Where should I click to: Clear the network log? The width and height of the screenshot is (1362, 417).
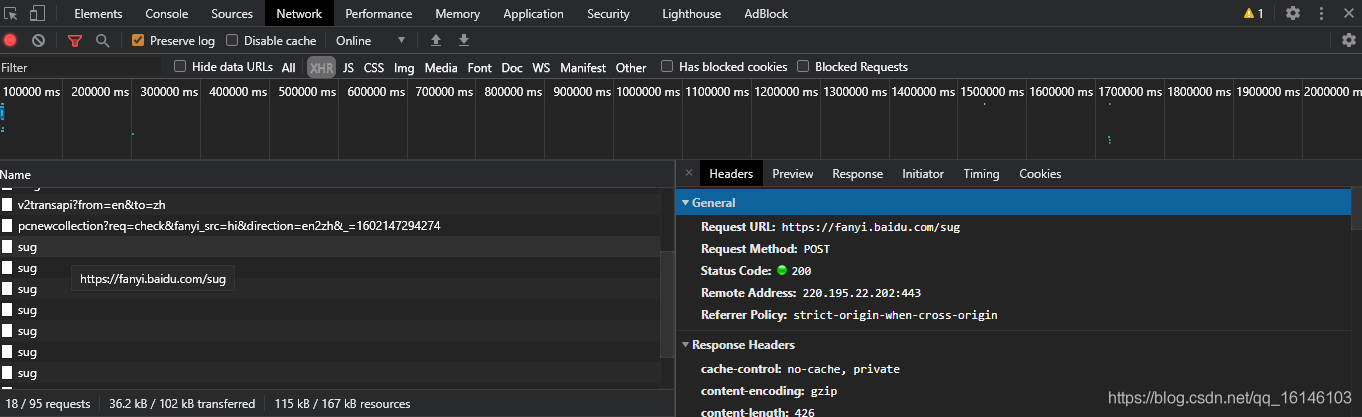tap(38, 40)
